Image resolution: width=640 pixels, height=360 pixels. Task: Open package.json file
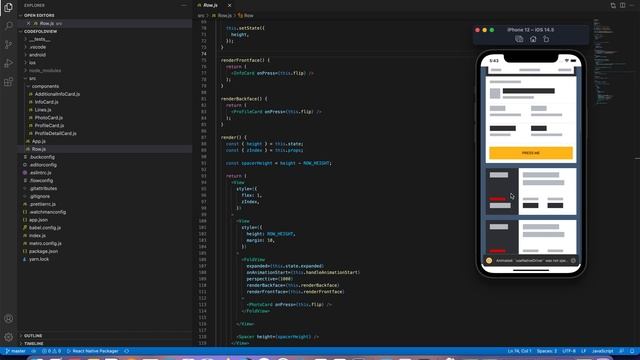coord(43,251)
